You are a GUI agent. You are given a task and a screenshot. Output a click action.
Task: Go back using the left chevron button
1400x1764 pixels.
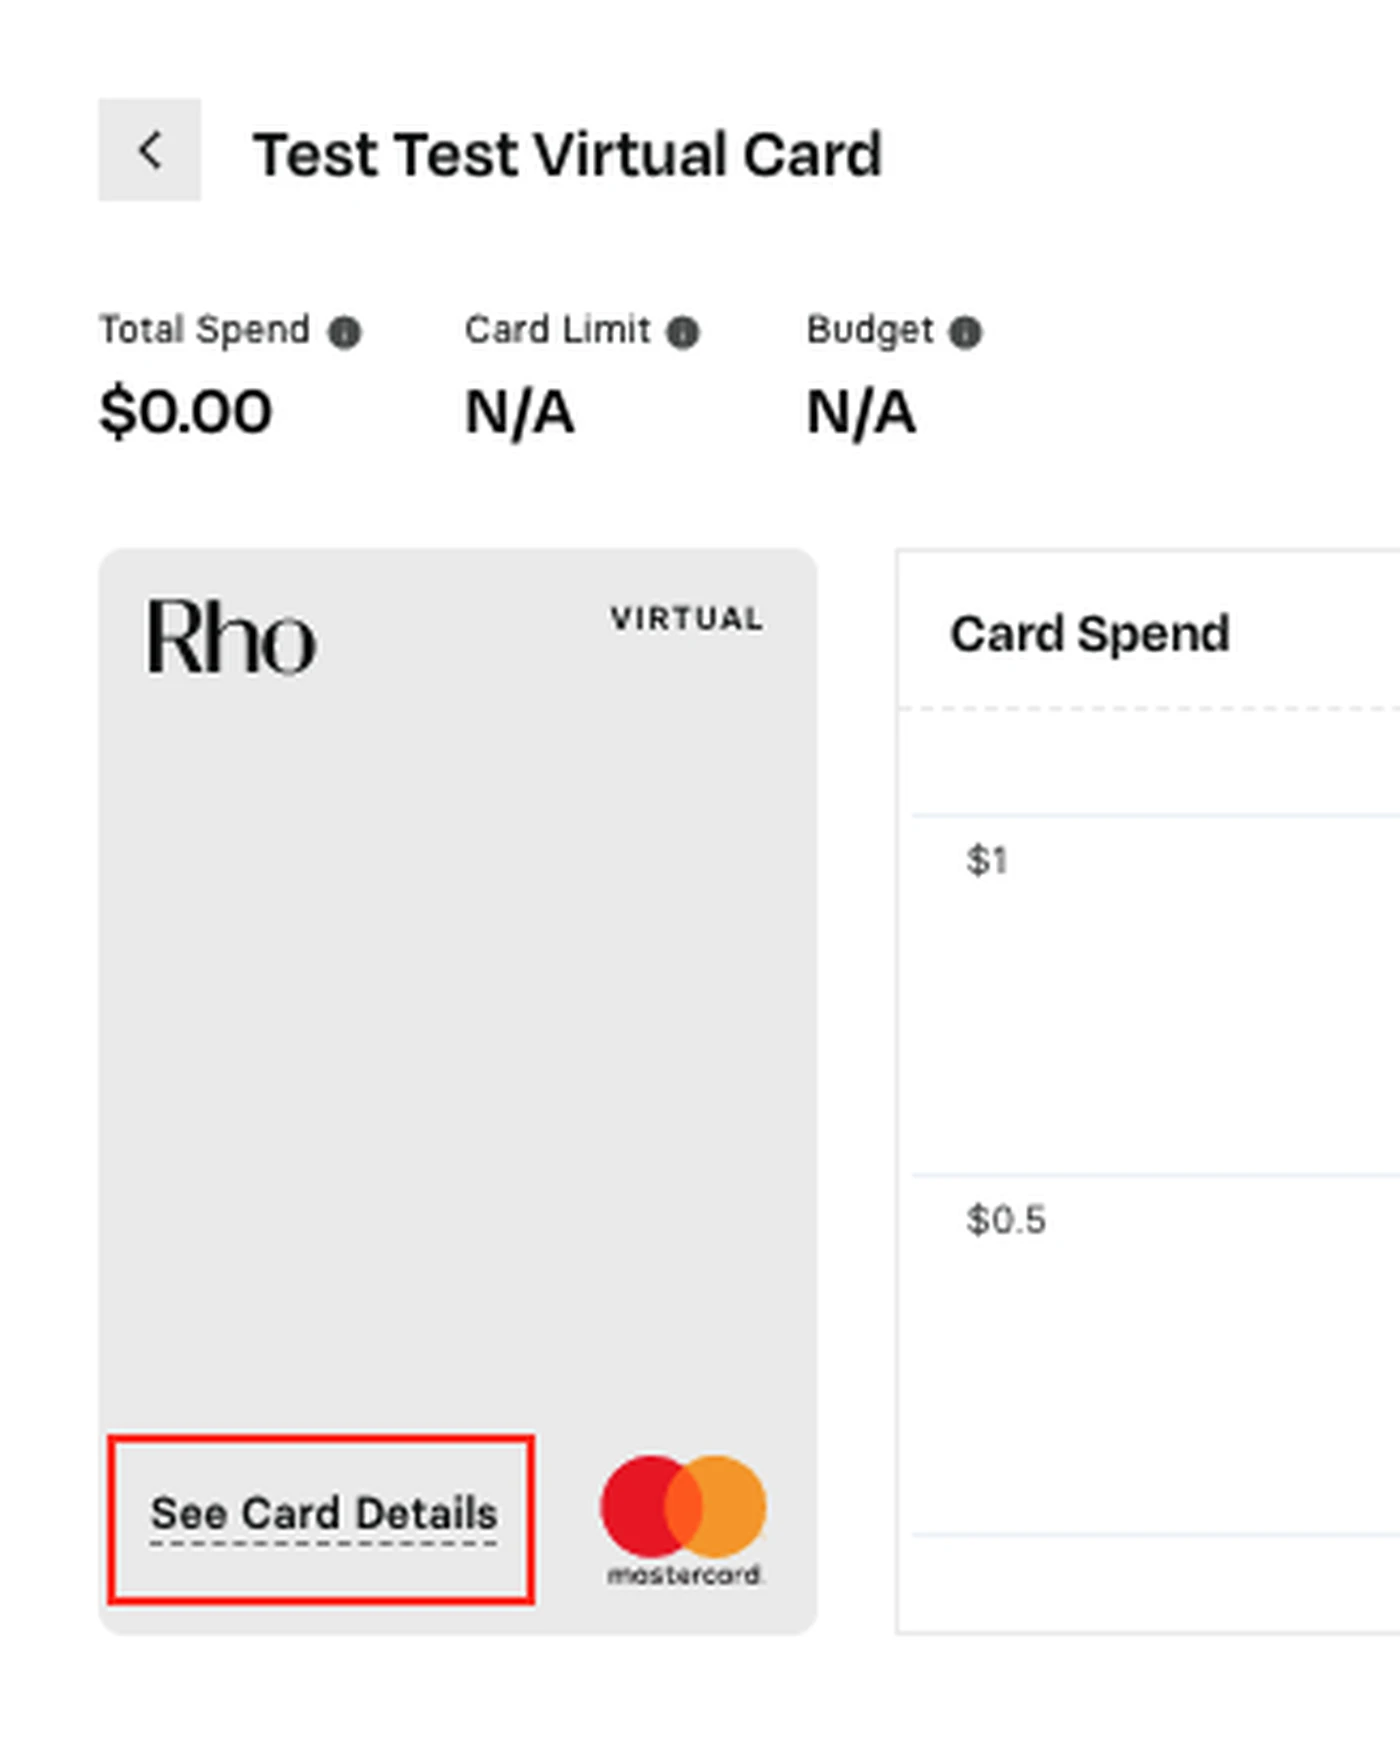pyautogui.click(x=149, y=150)
